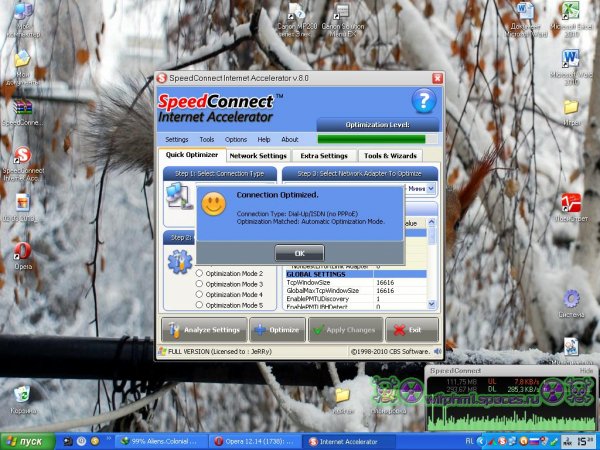Open the Windows Start button

27,442
